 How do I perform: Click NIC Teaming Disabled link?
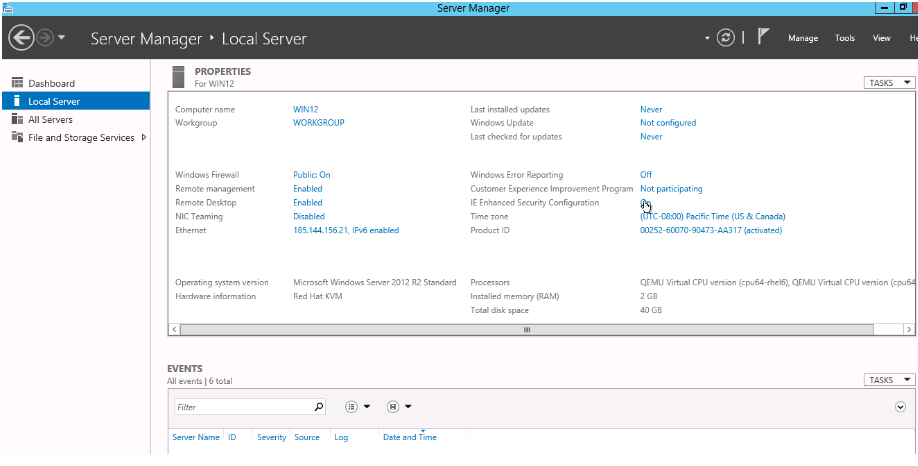click(309, 216)
